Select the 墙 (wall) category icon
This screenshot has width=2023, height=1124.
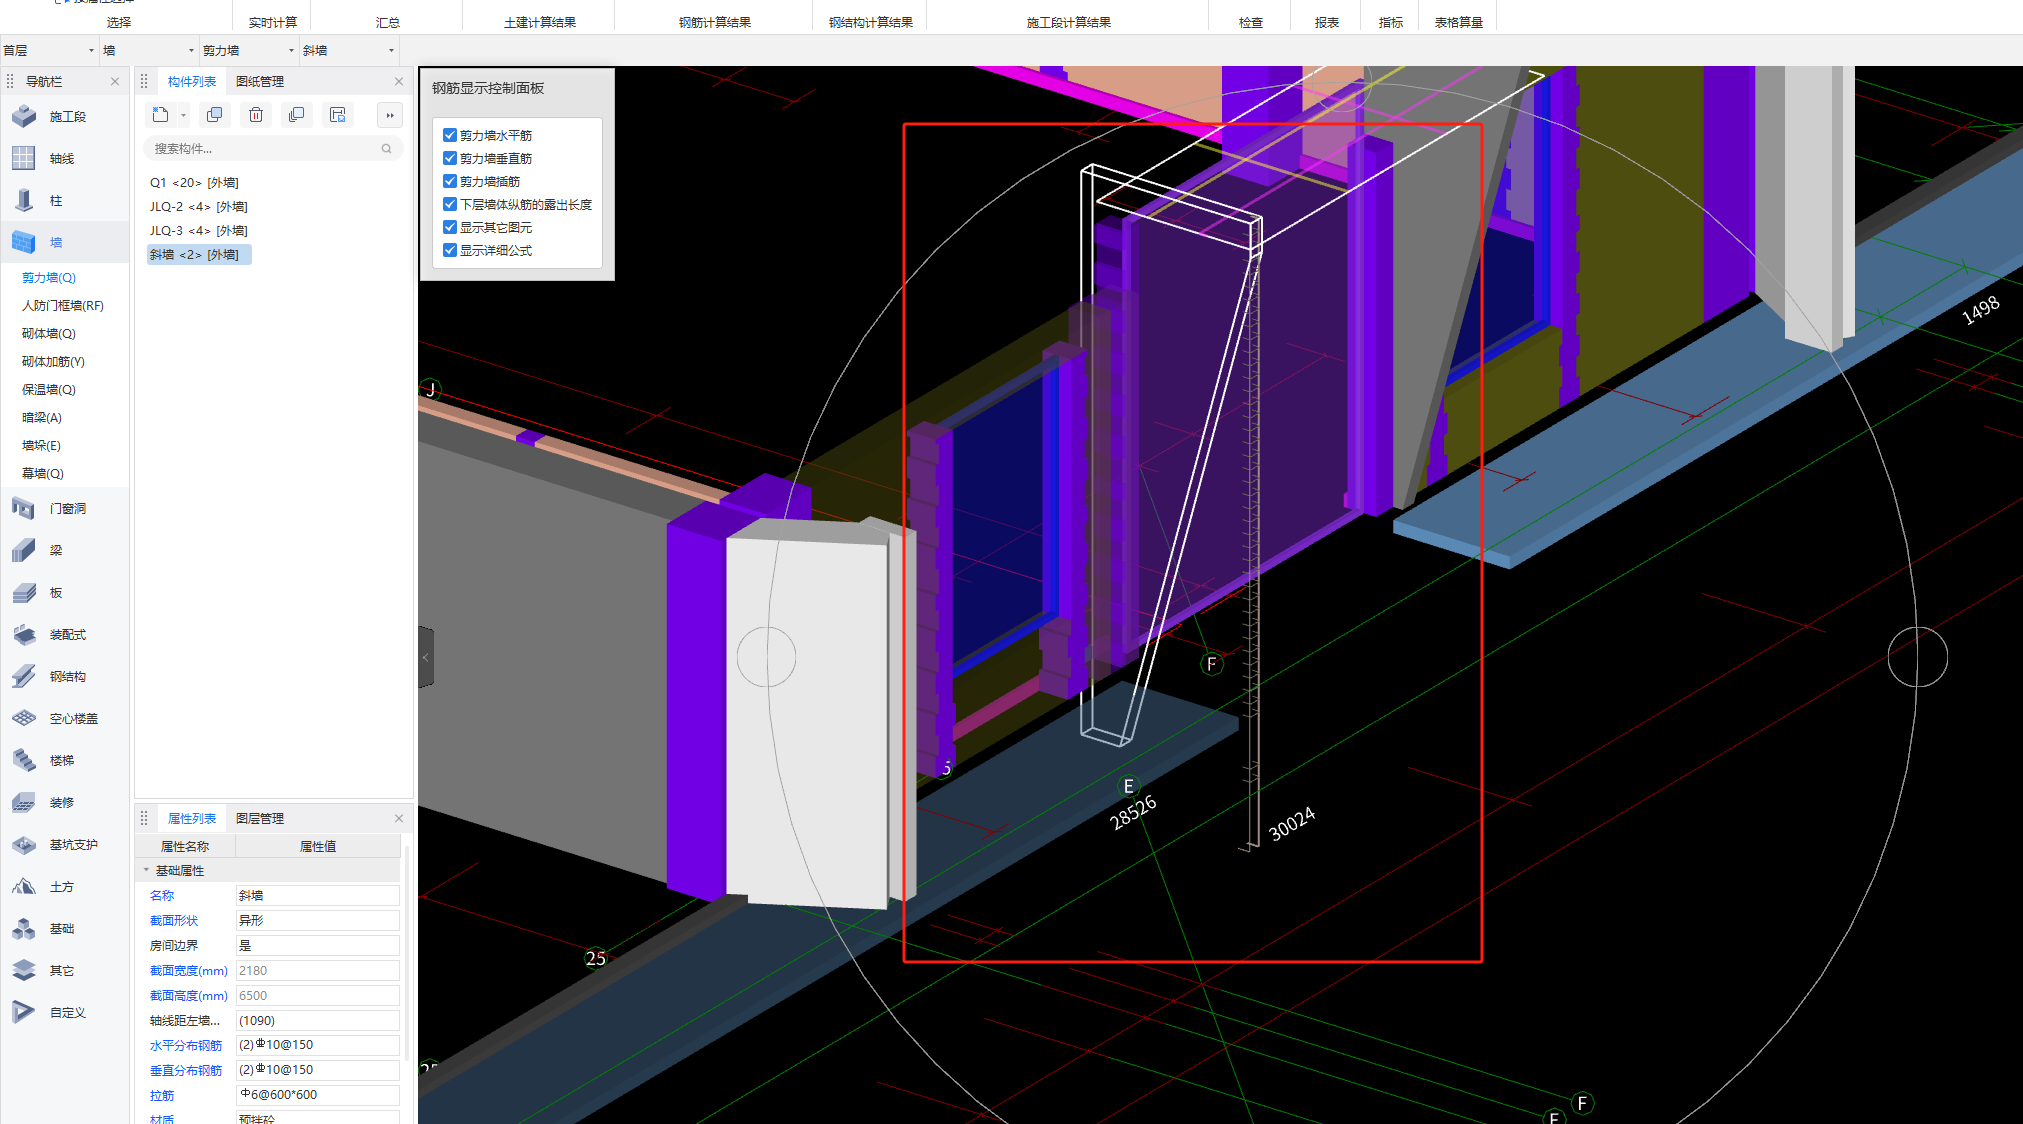[x=24, y=243]
